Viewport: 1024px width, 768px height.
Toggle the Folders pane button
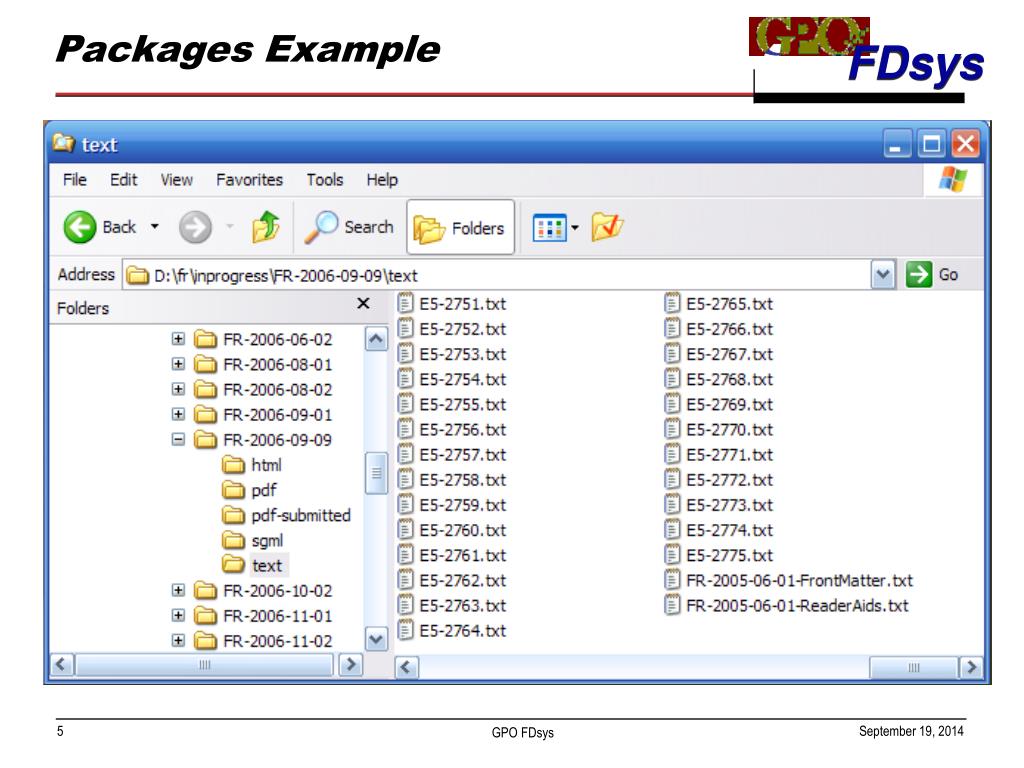coord(460,228)
